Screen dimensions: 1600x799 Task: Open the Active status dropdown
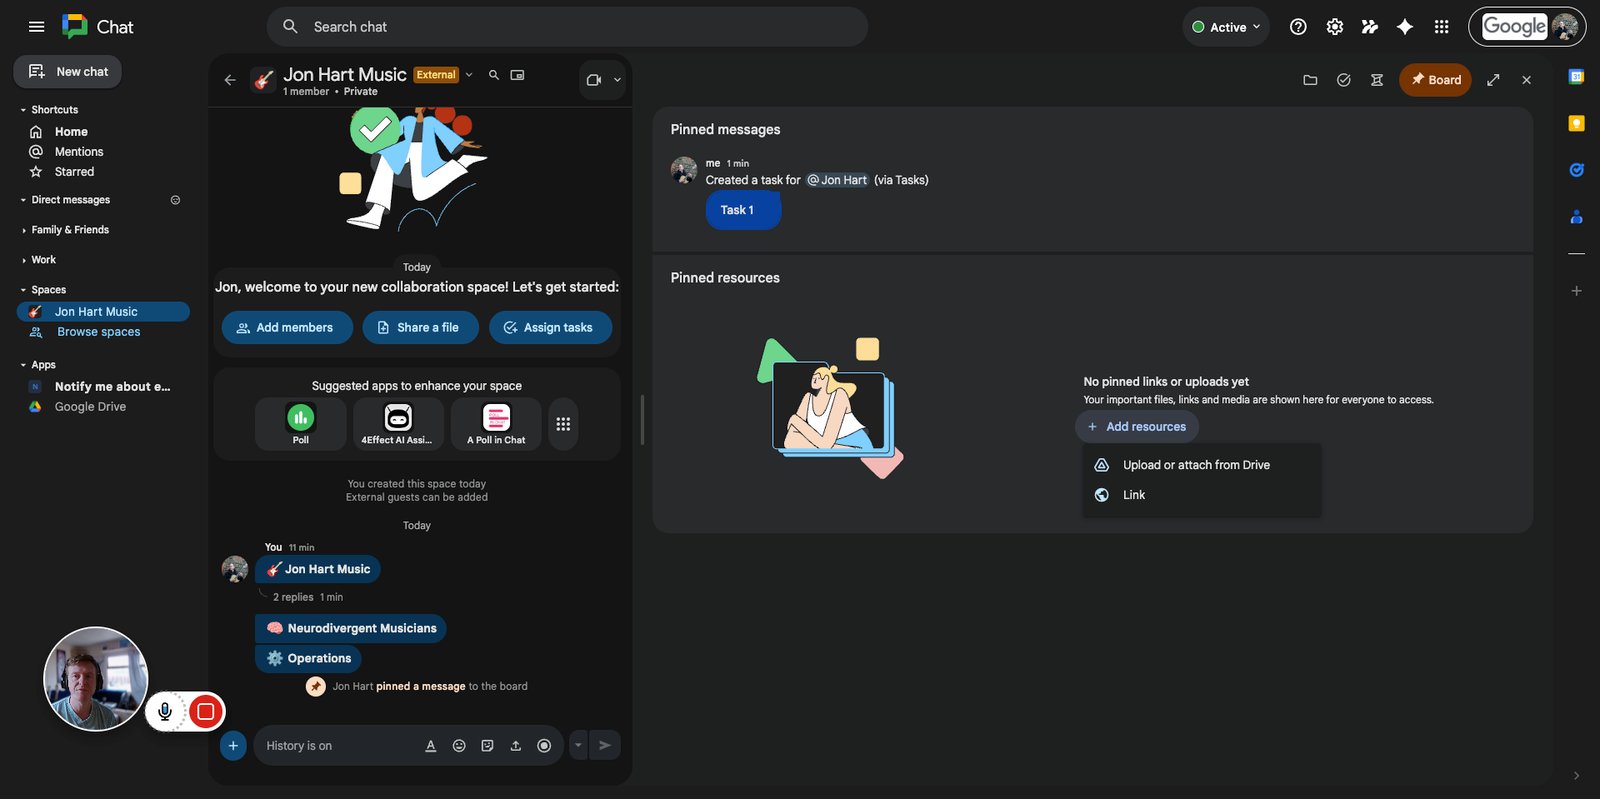pos(1226,27)
